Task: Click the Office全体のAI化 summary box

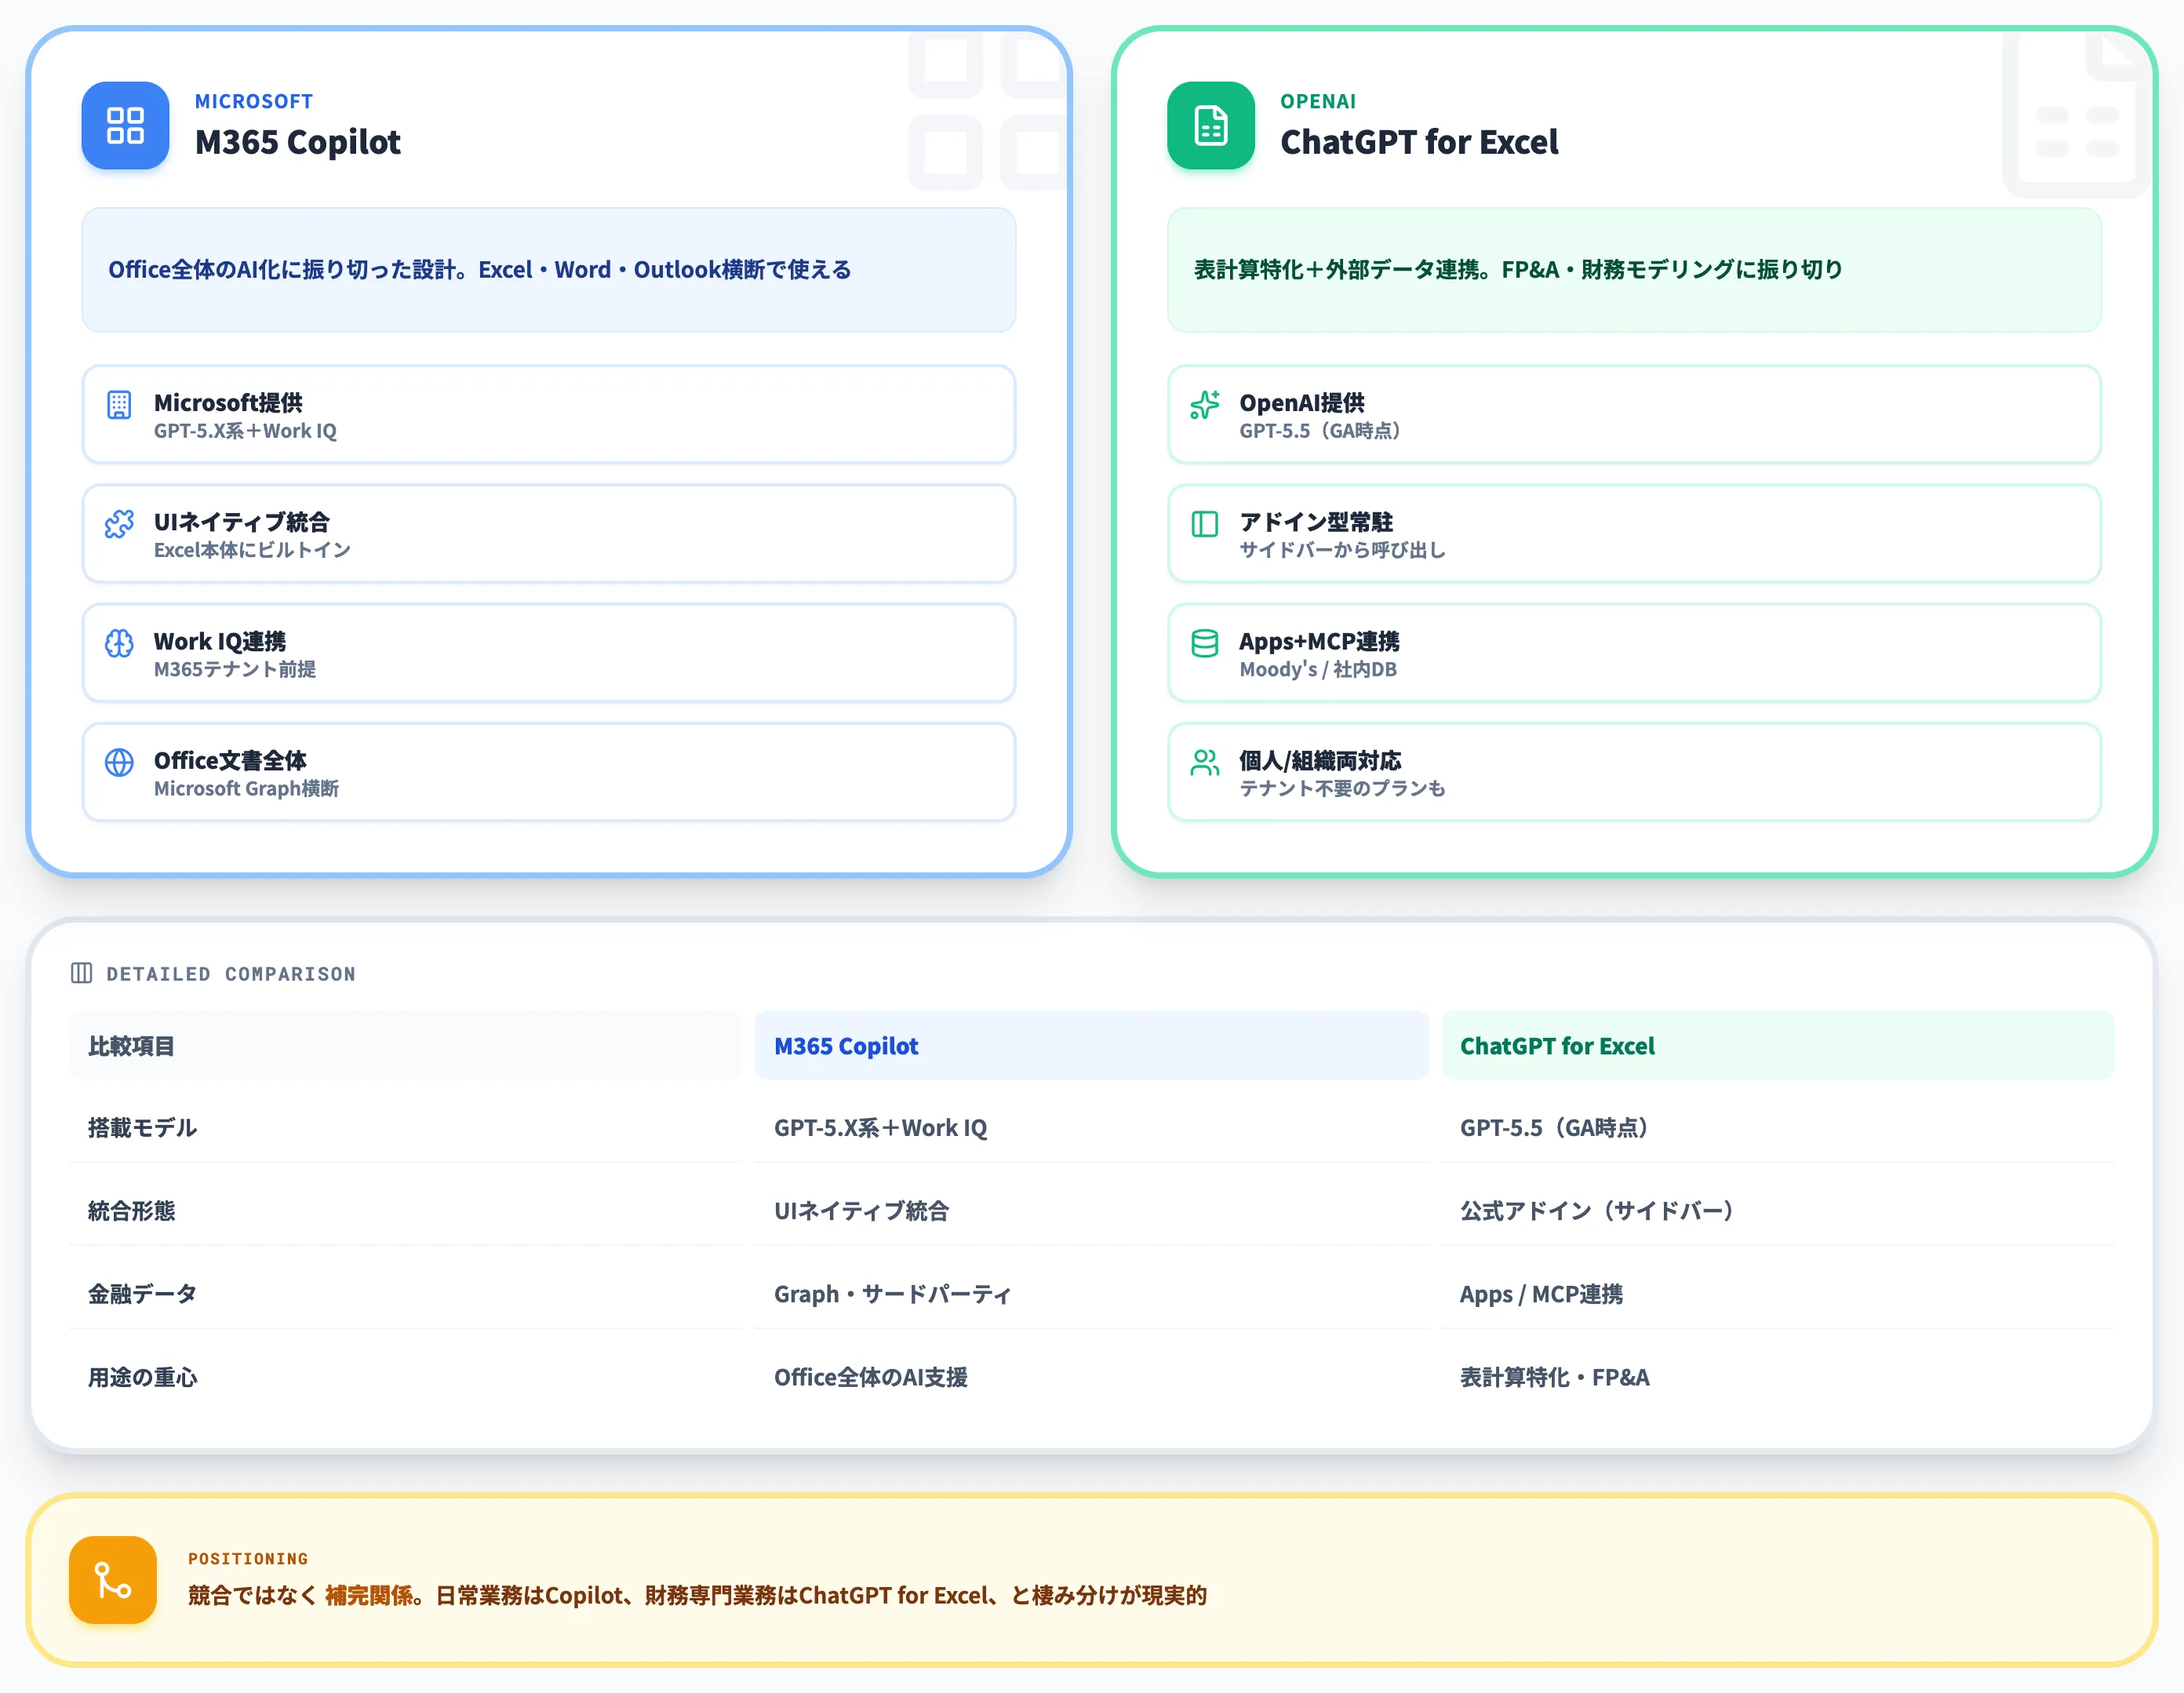Action: (x=549, y=270)
